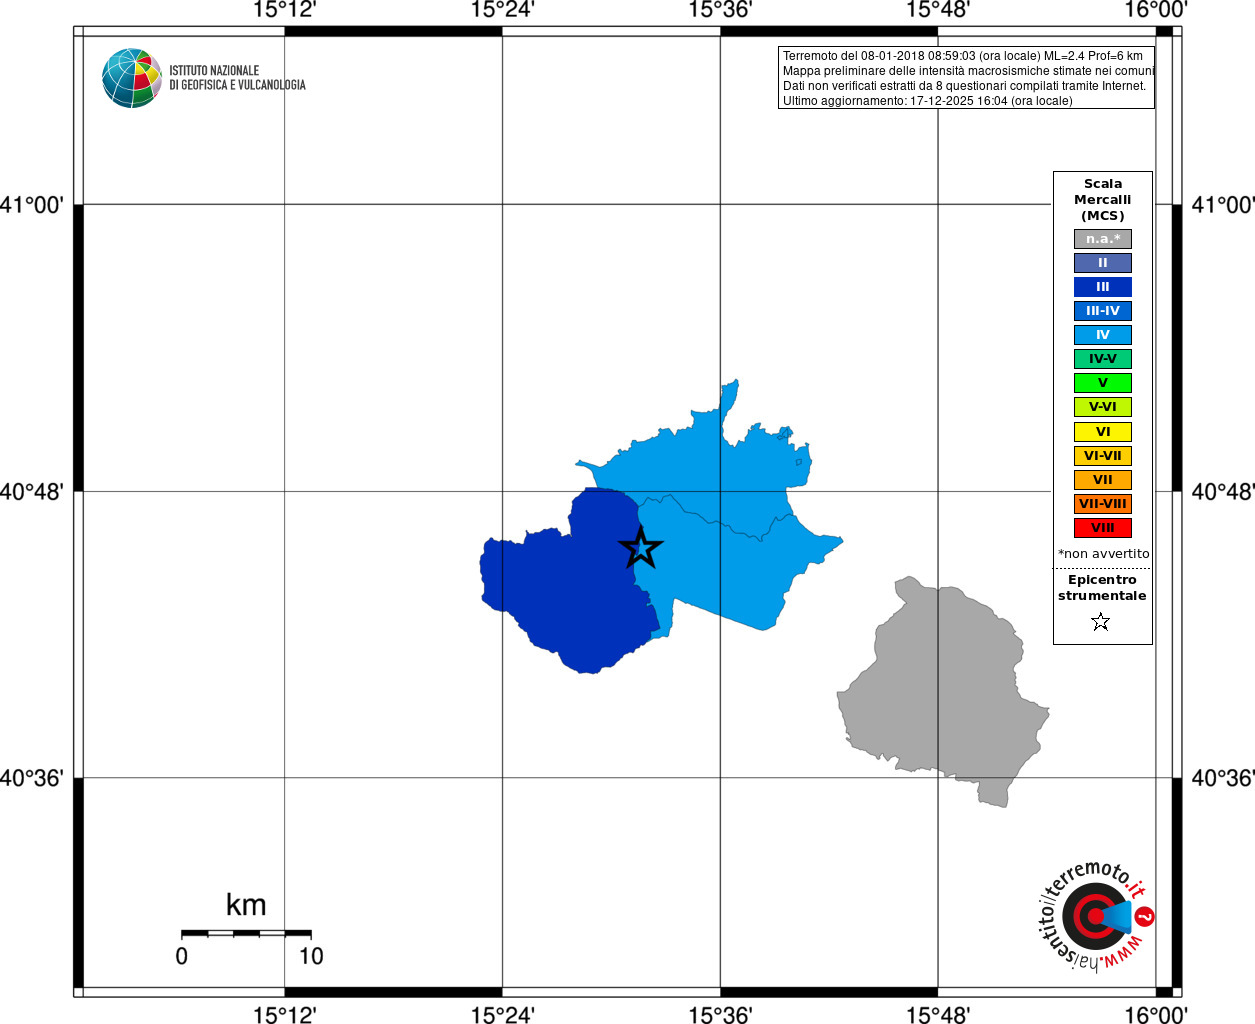Click the left axis label 41°00'
Viewport: 1255px width, 1024px height.
point(32,205)
